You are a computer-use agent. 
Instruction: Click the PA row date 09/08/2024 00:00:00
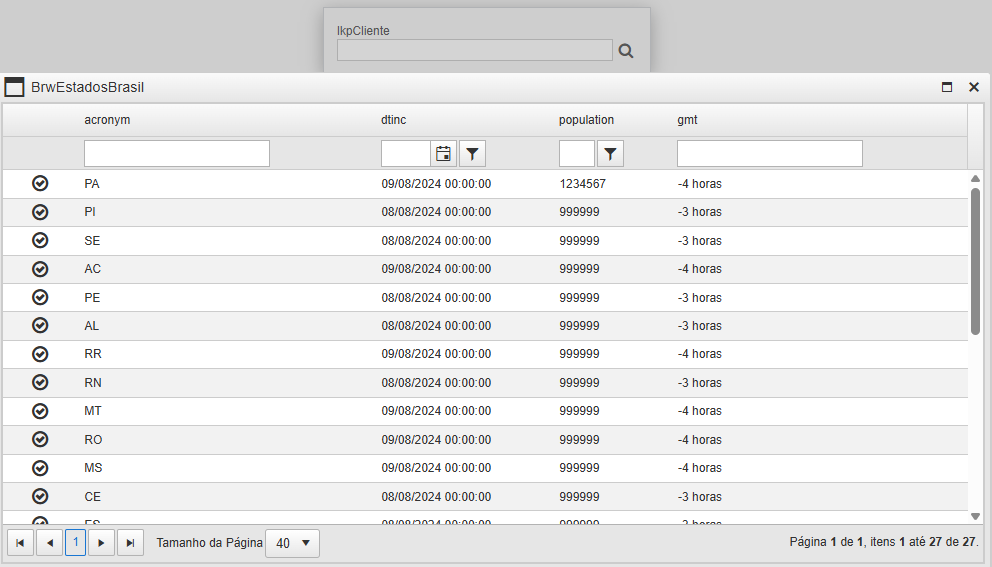(436, 184)
